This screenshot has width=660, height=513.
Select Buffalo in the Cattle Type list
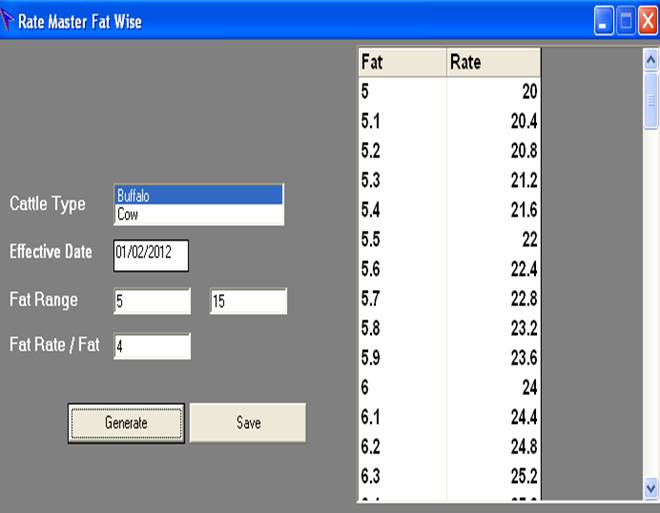point(198,195)
